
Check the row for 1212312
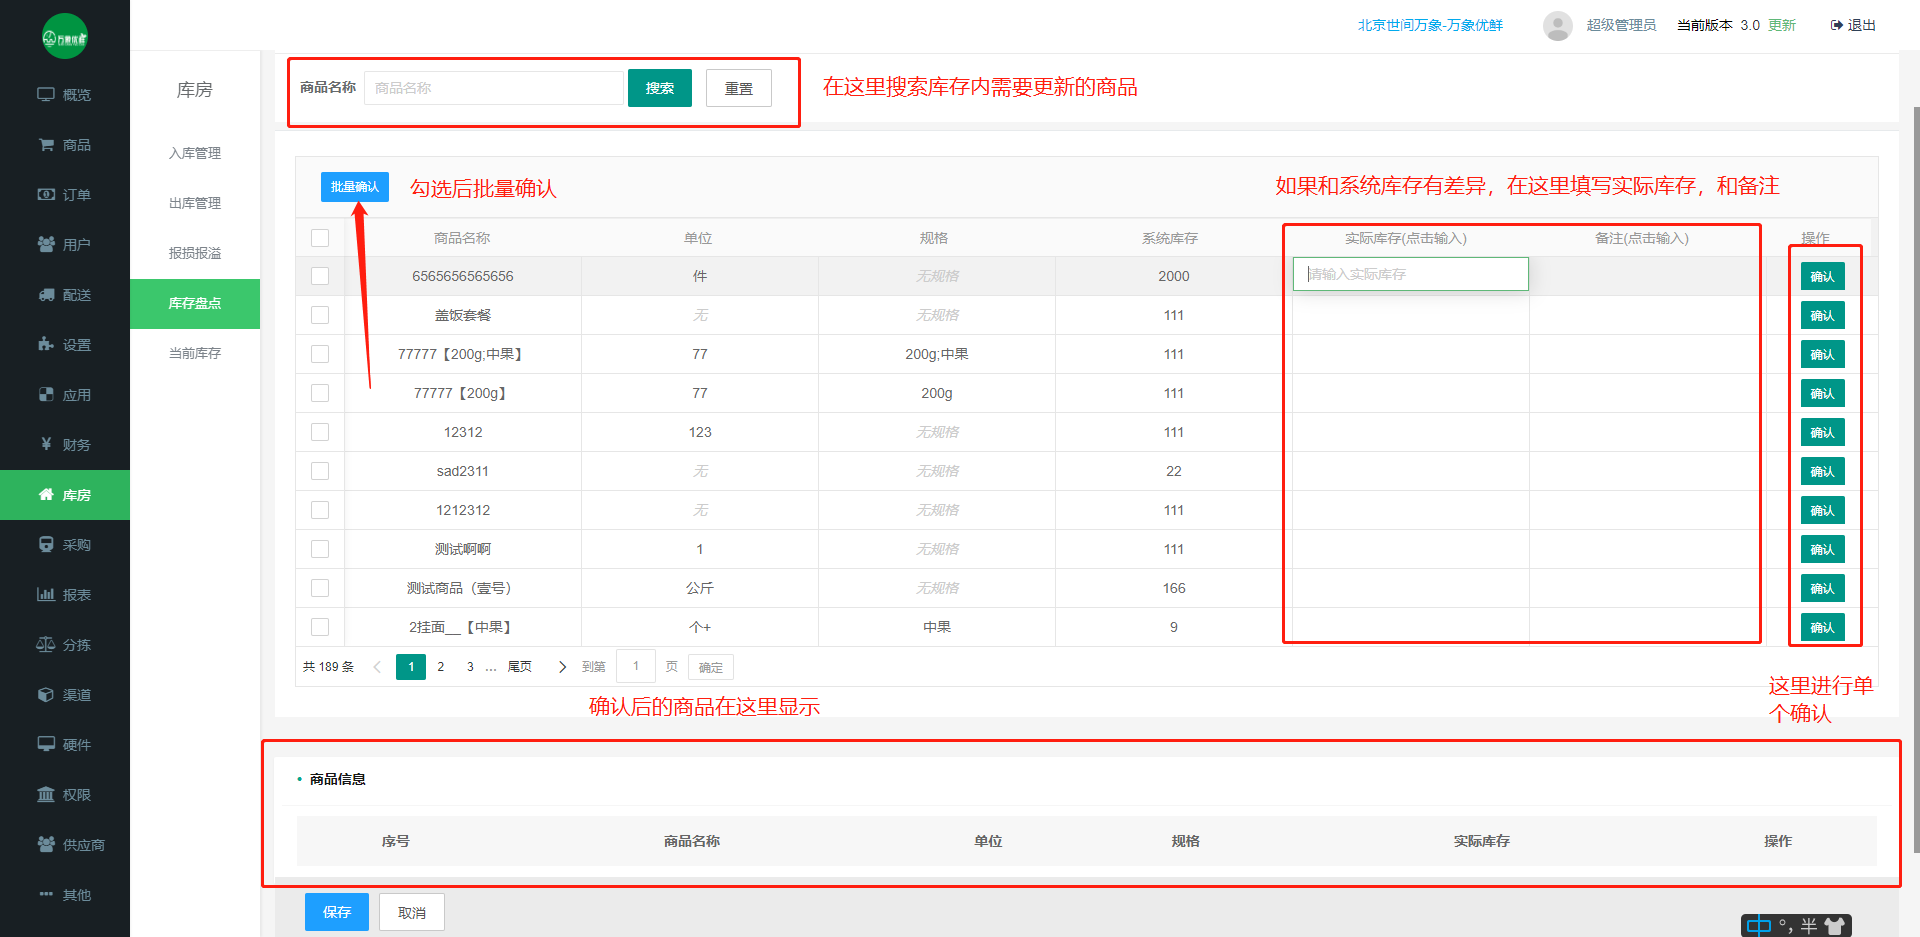point(320,510)
